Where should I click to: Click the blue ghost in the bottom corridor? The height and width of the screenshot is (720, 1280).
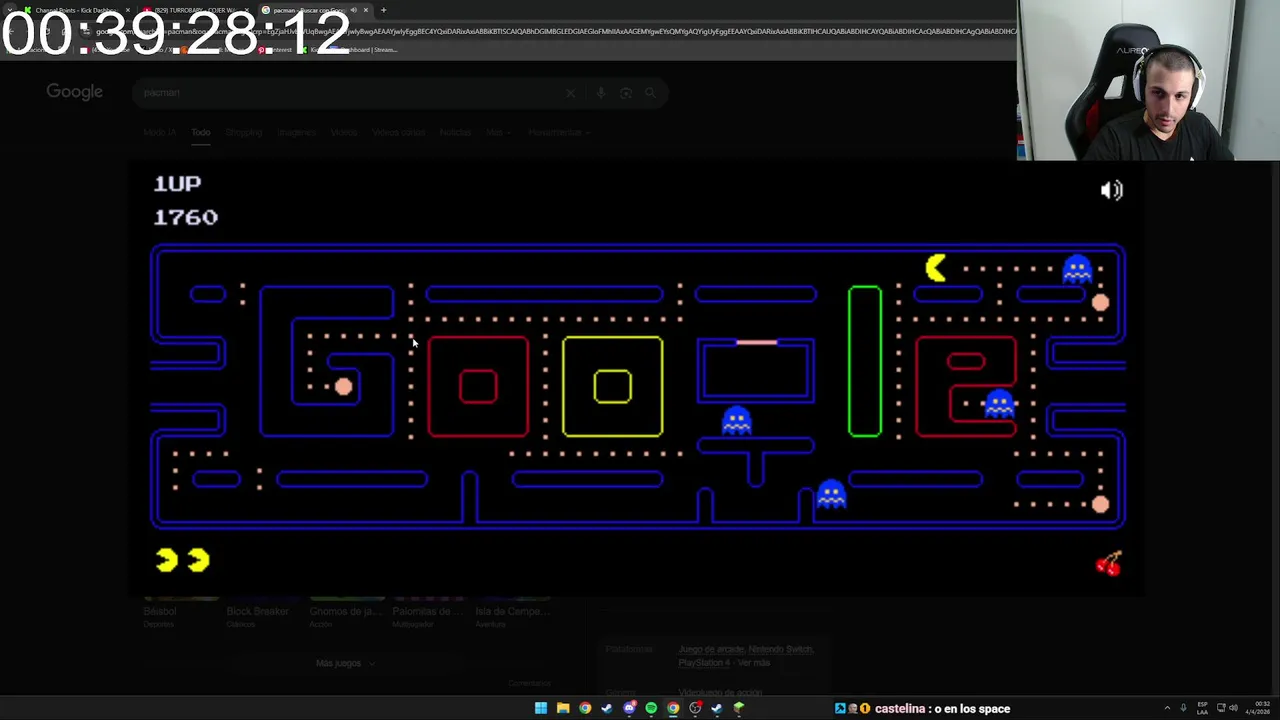point(831,494)
